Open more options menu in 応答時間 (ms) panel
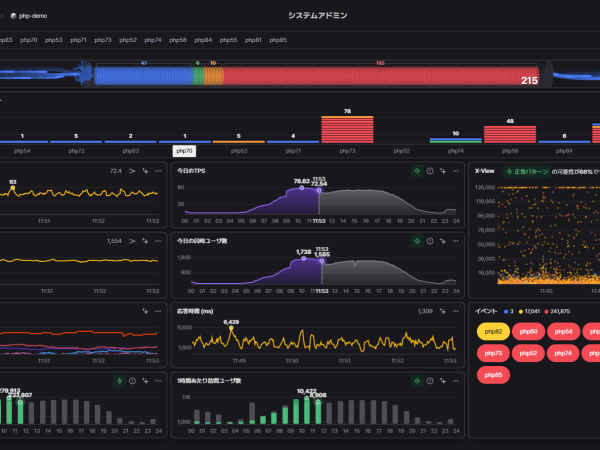 455,311
